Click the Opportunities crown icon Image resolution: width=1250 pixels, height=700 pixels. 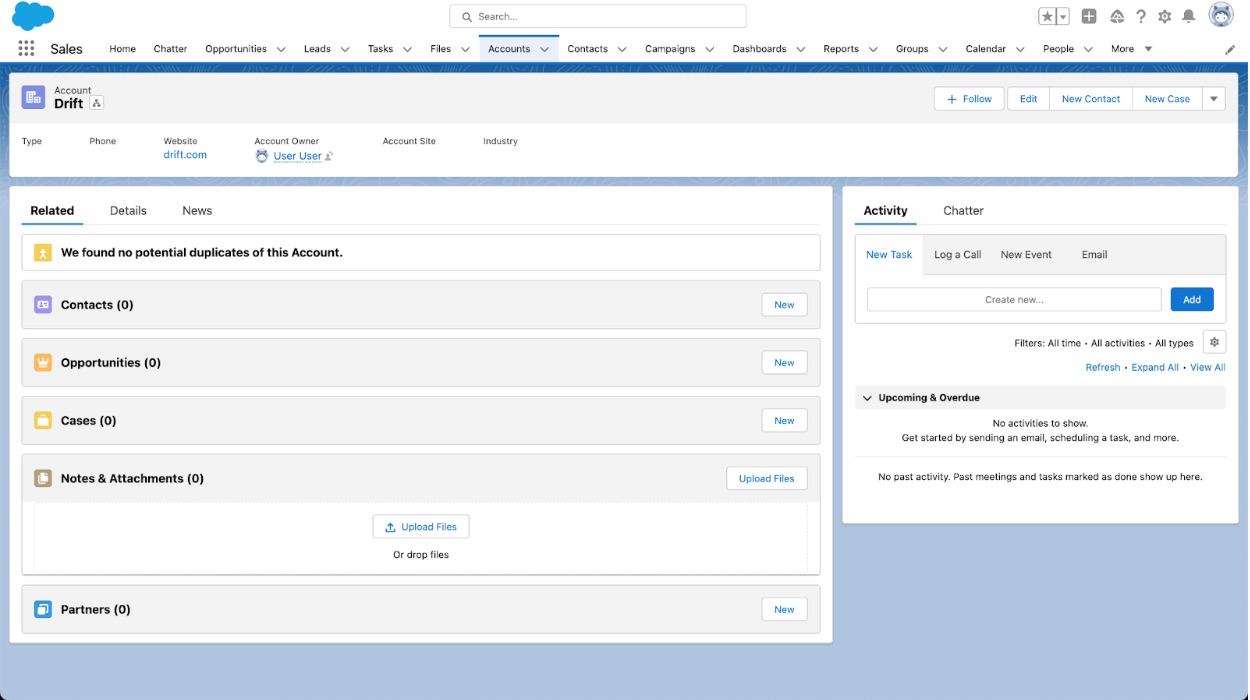pyautogui.click(x=43, y=363)
